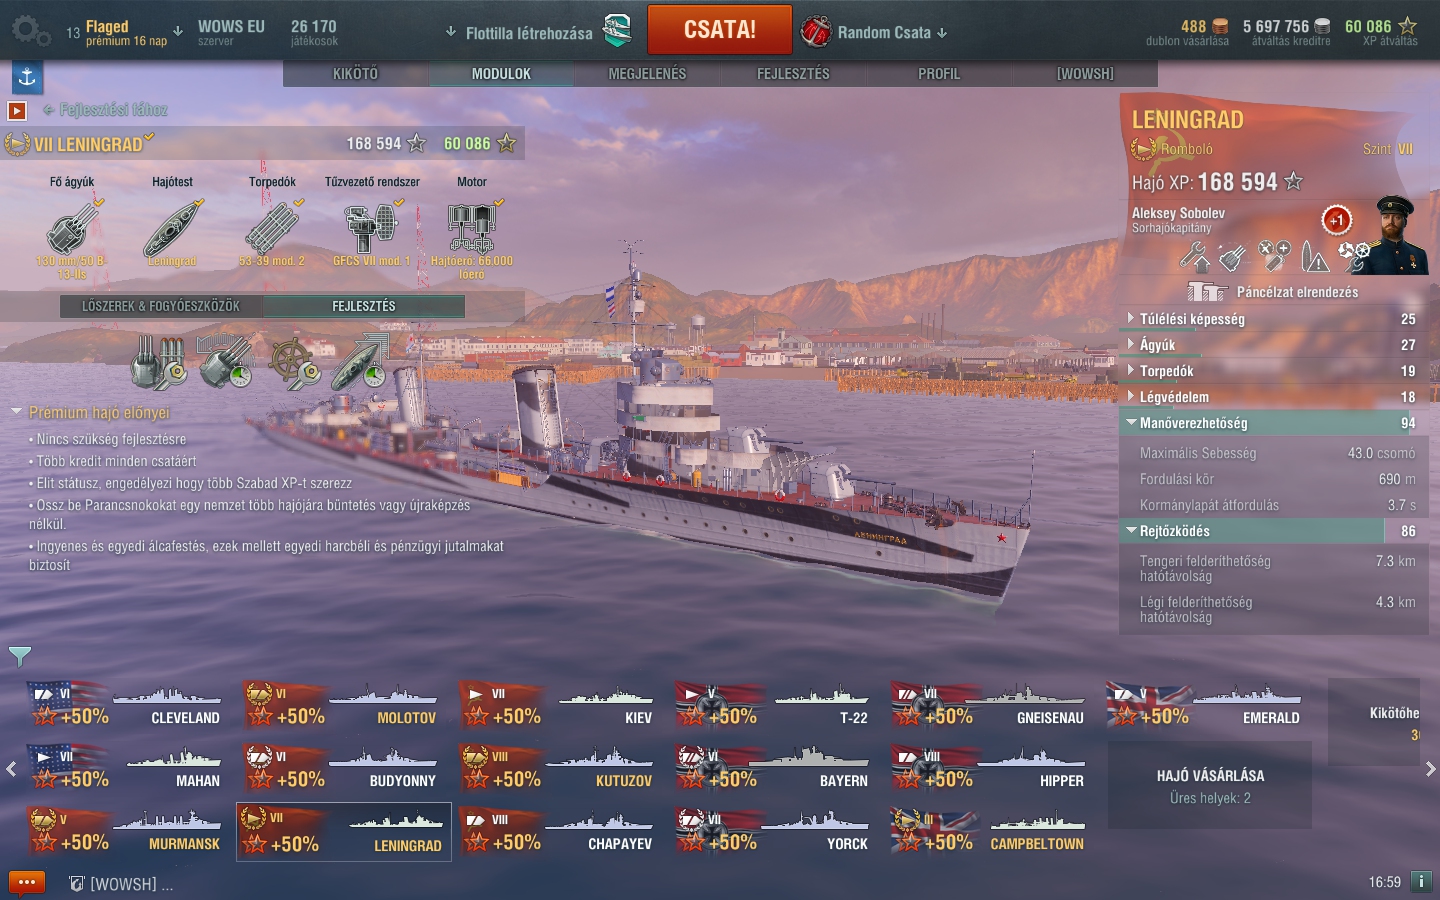Open the settings gear menu
Image resolution: width=1440 pixels, height=900 pixels.
pos(30,31)
